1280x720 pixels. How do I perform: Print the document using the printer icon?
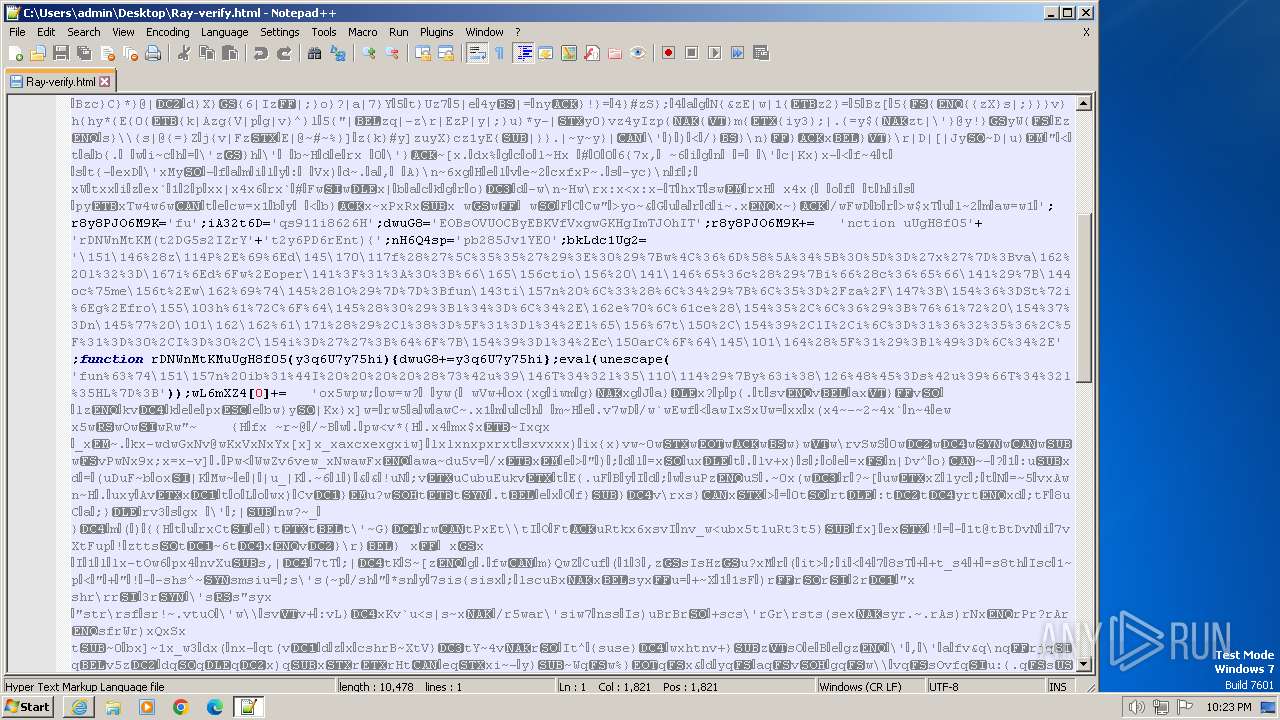(153, 53)
